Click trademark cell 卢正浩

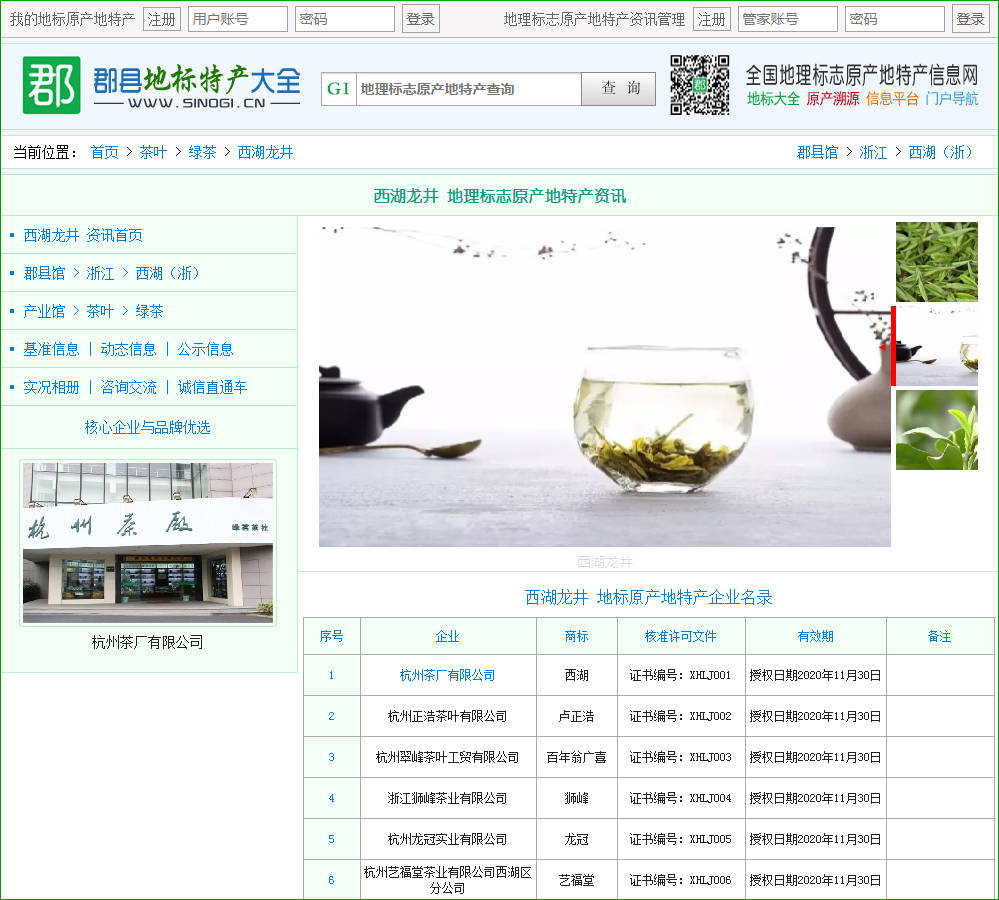pyautogui.click(x=577, y=716)
